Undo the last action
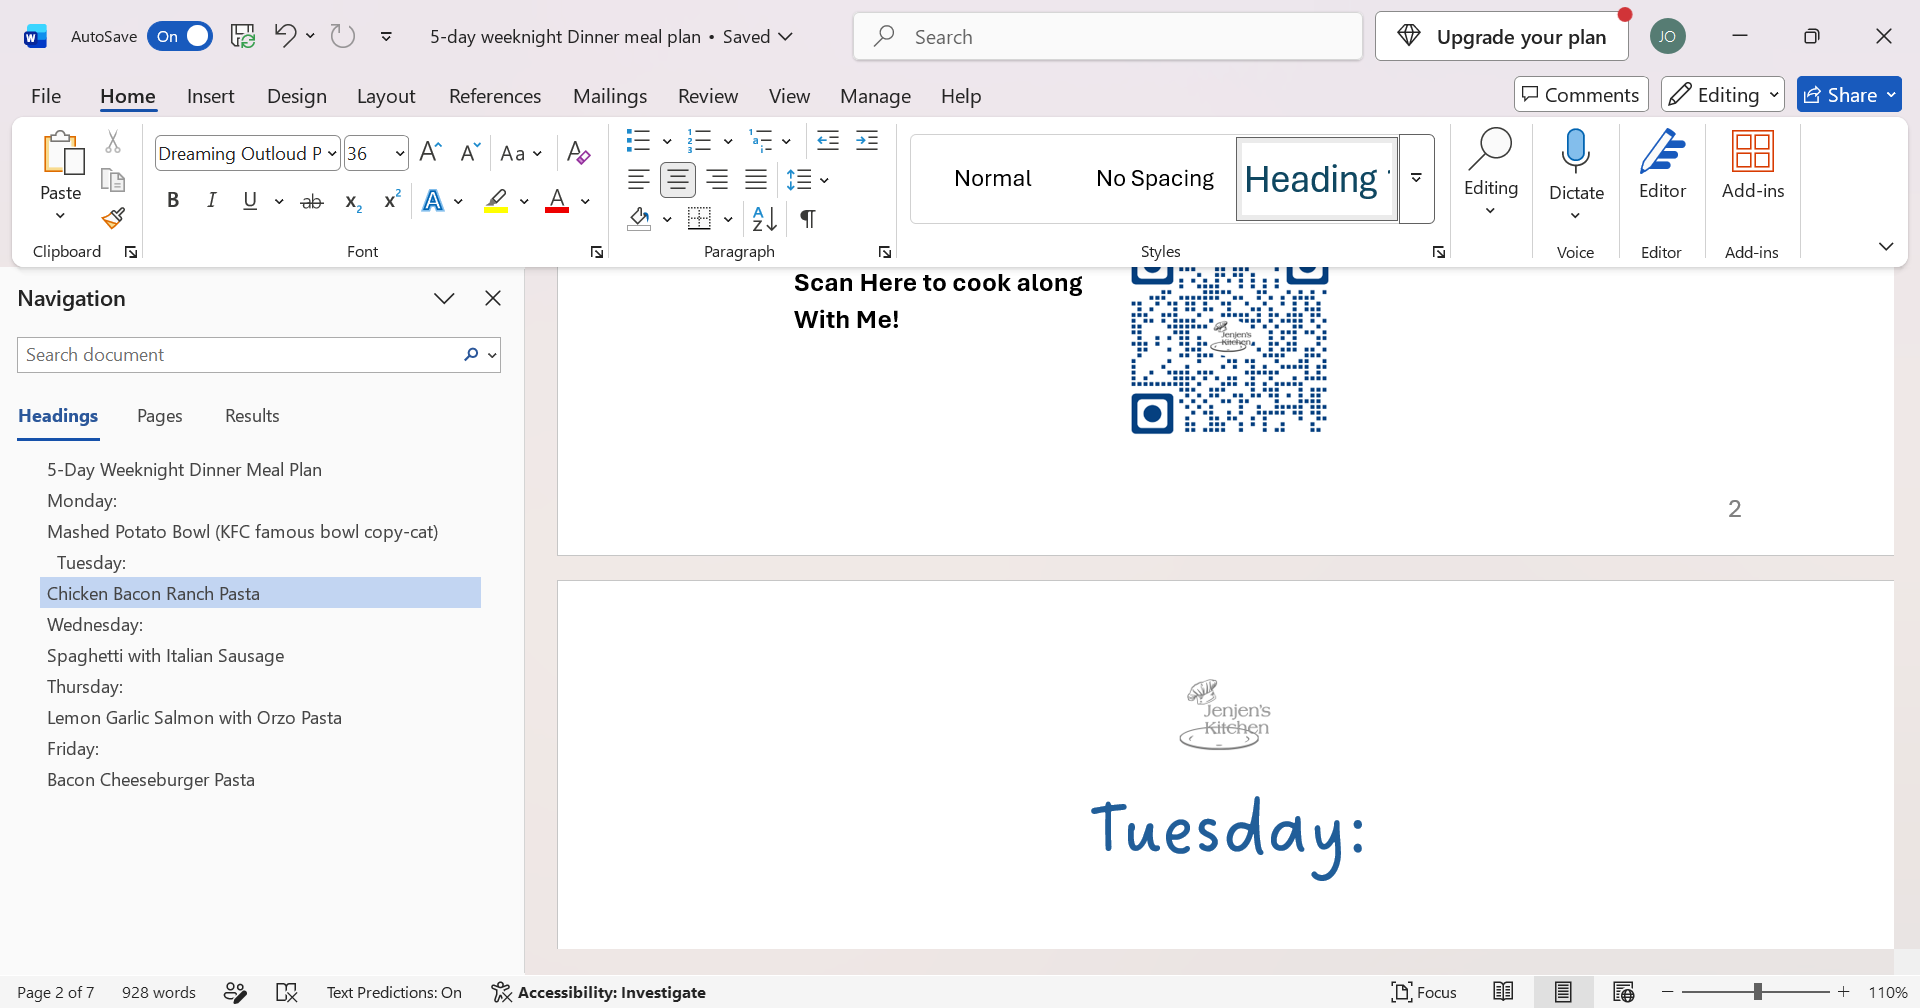 pos(285,37)
